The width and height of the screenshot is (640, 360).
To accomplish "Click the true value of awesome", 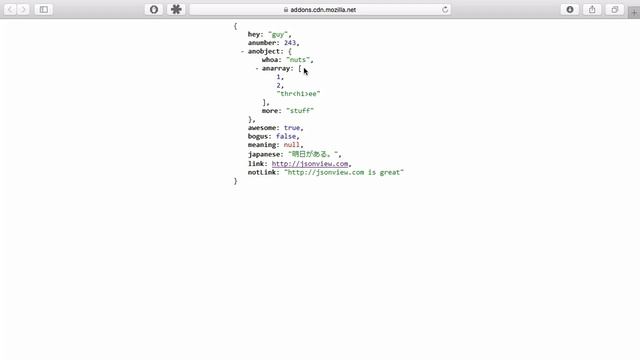I will [292, 128].
